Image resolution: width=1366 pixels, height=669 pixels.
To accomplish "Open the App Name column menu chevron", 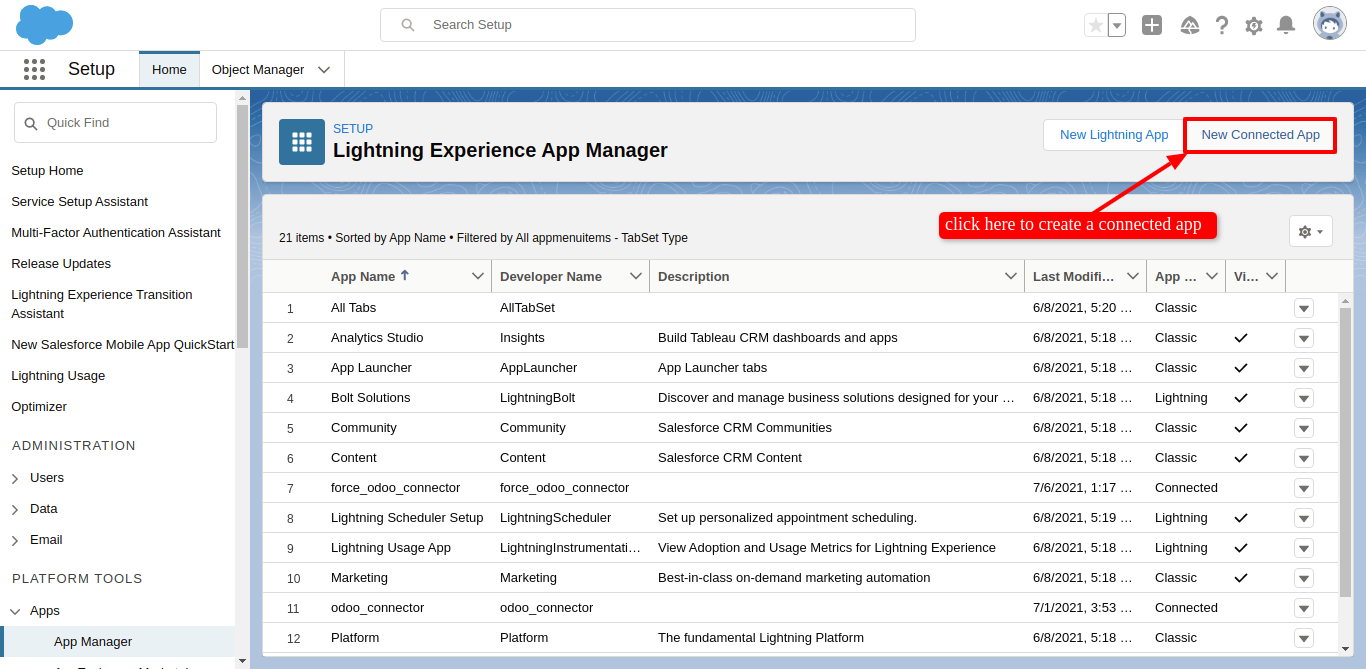I will pyautogui.click(x=477, y=276).
